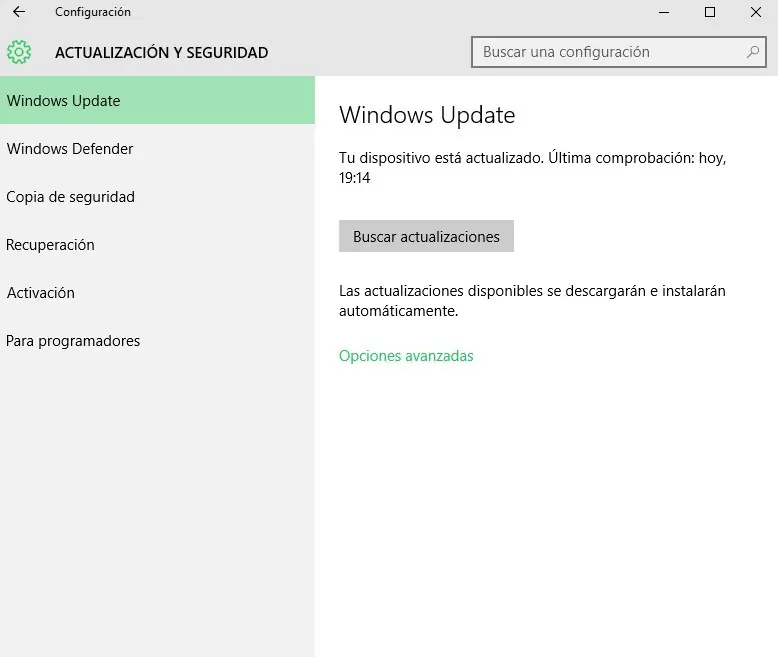Screen dimensions: 778x657
Task: Click the Windows Update page heading
Action: point(427,115)
